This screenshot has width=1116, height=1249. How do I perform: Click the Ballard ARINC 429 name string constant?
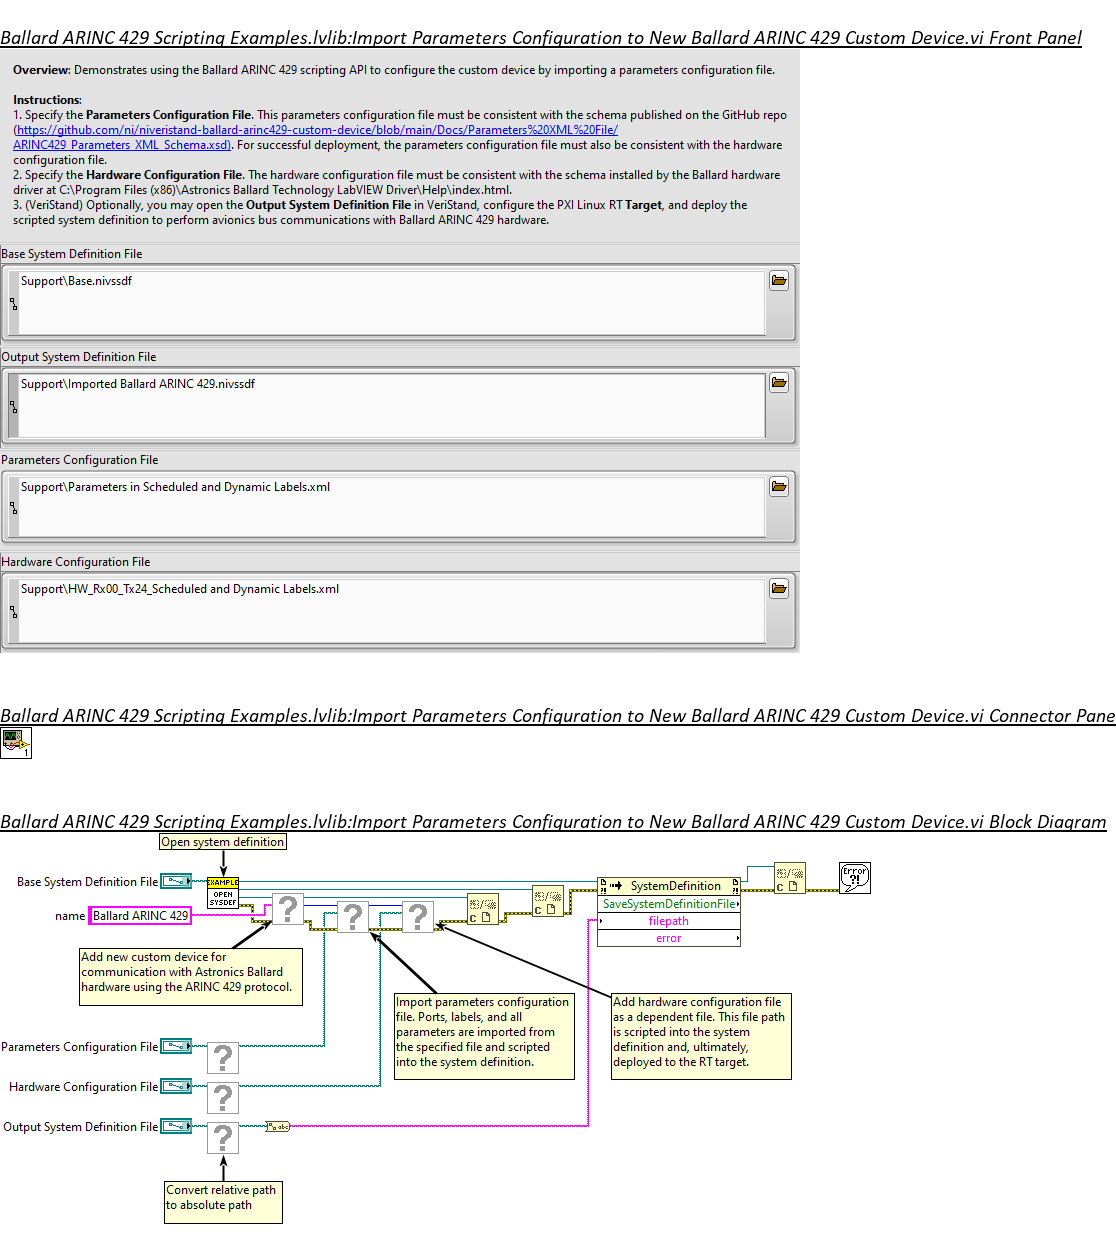(x=140, y=916)
